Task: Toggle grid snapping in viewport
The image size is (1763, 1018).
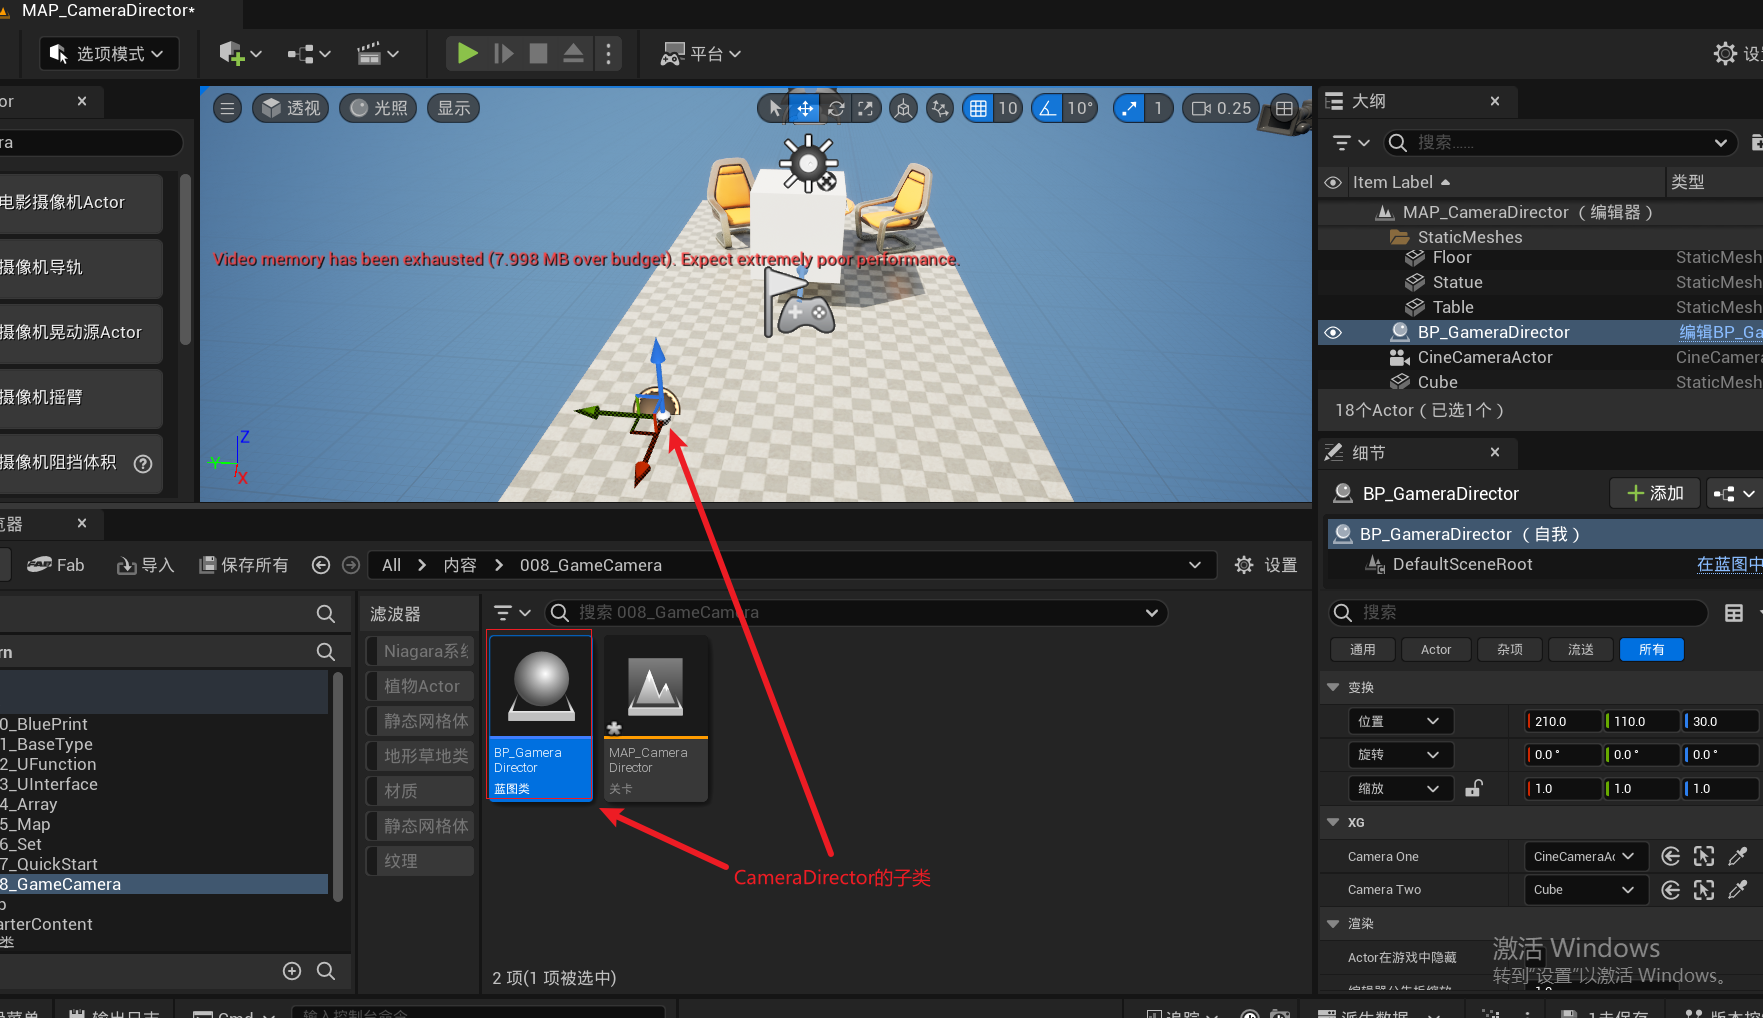Action: (x=978, y=108)
